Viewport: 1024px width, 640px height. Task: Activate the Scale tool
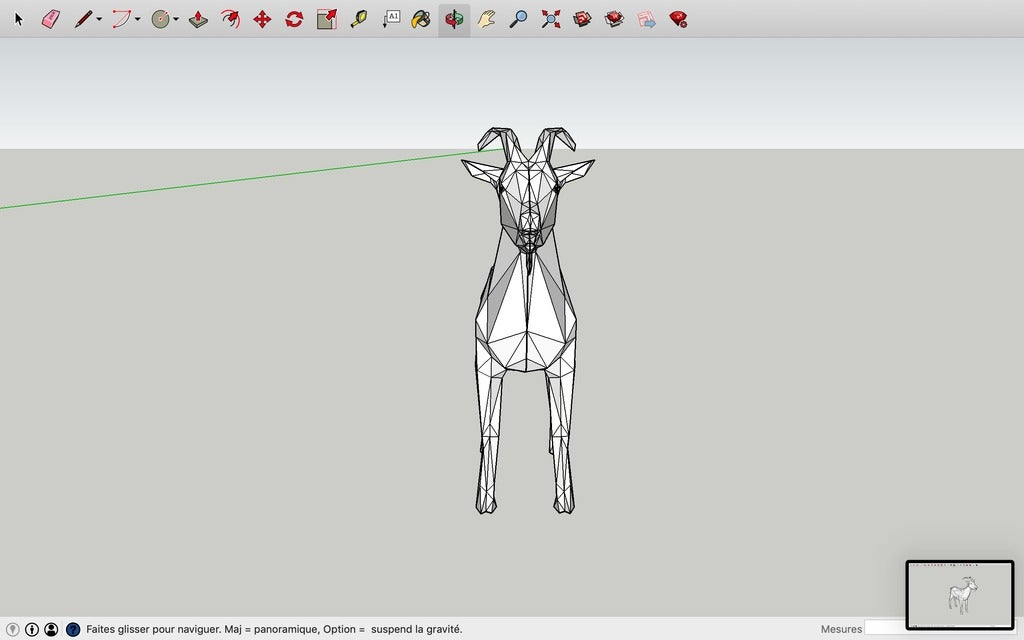coord(325,18)
